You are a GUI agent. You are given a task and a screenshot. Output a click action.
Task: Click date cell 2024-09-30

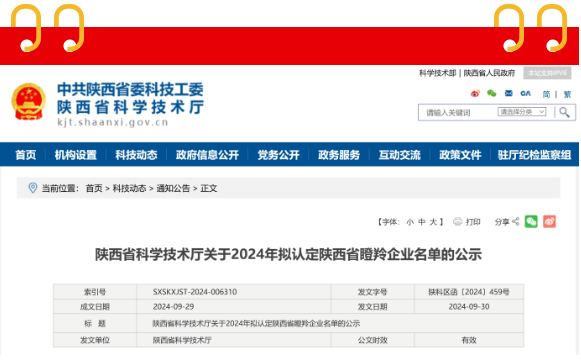[x=469, y=307]
